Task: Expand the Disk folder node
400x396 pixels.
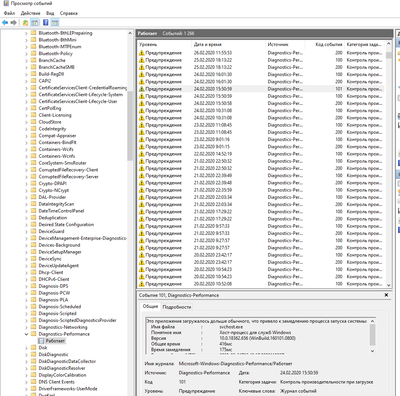Action: tap(26, 348)
